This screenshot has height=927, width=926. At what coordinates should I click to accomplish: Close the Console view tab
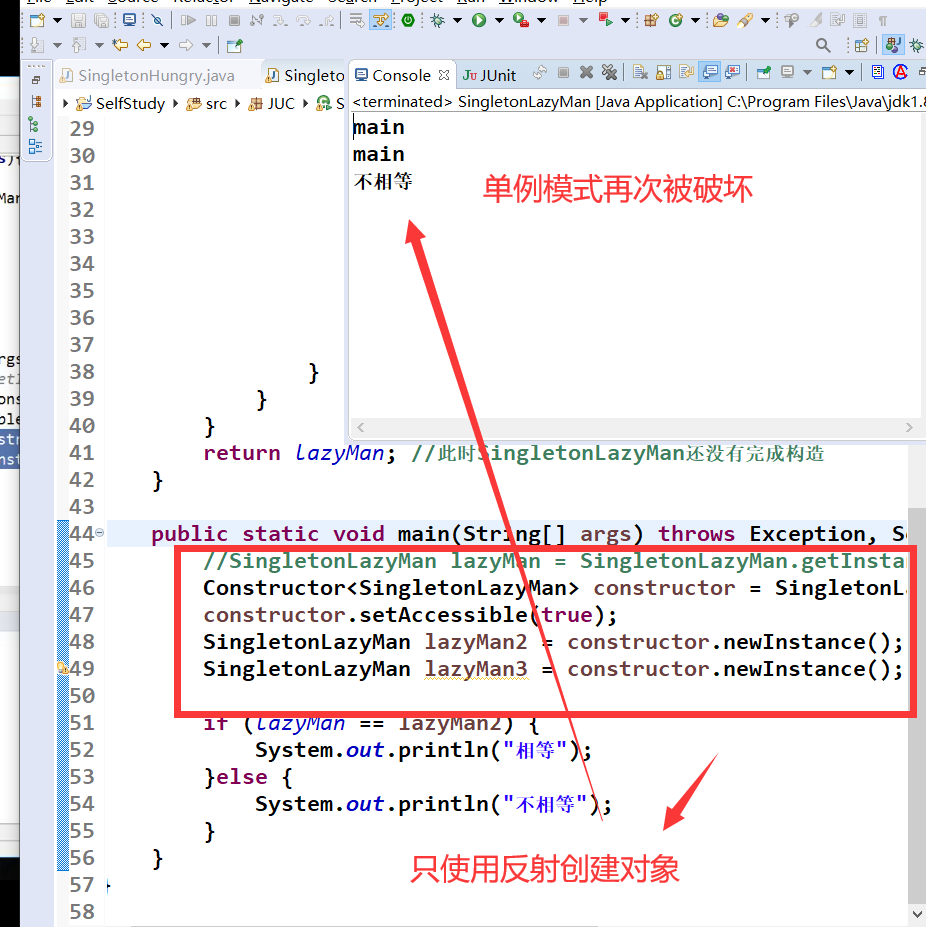coord(444,75)
